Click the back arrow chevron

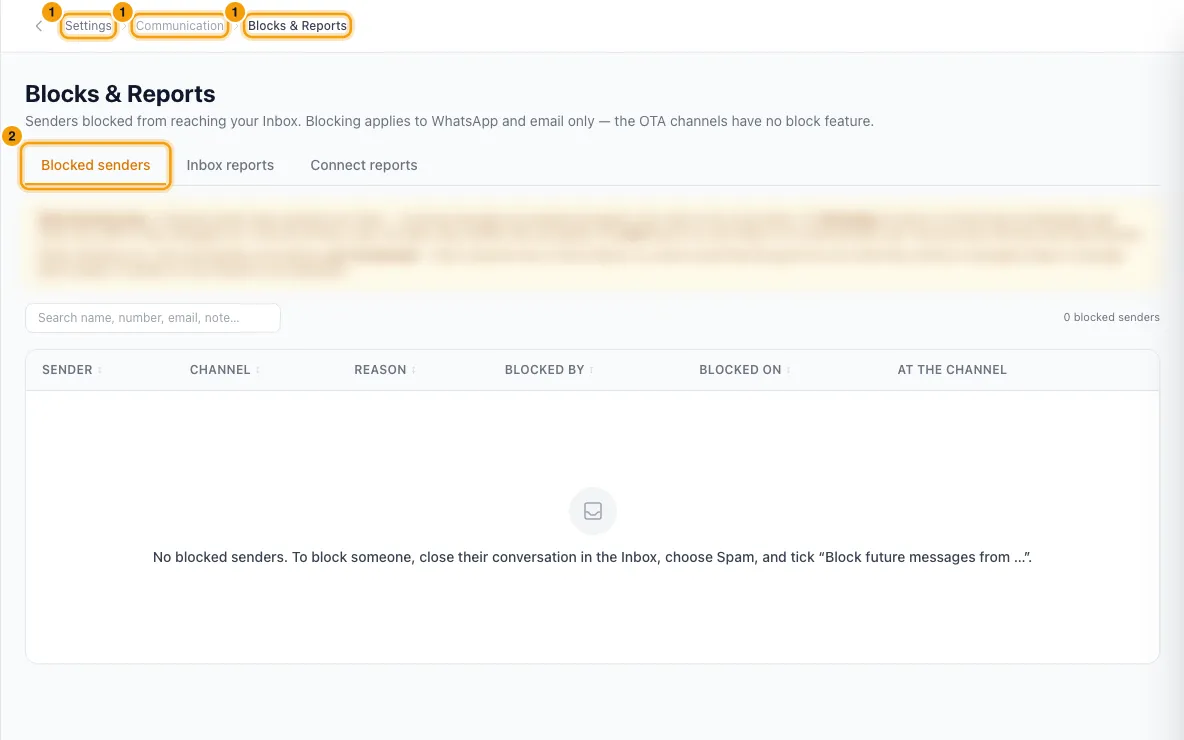click(x=39, y=26)
